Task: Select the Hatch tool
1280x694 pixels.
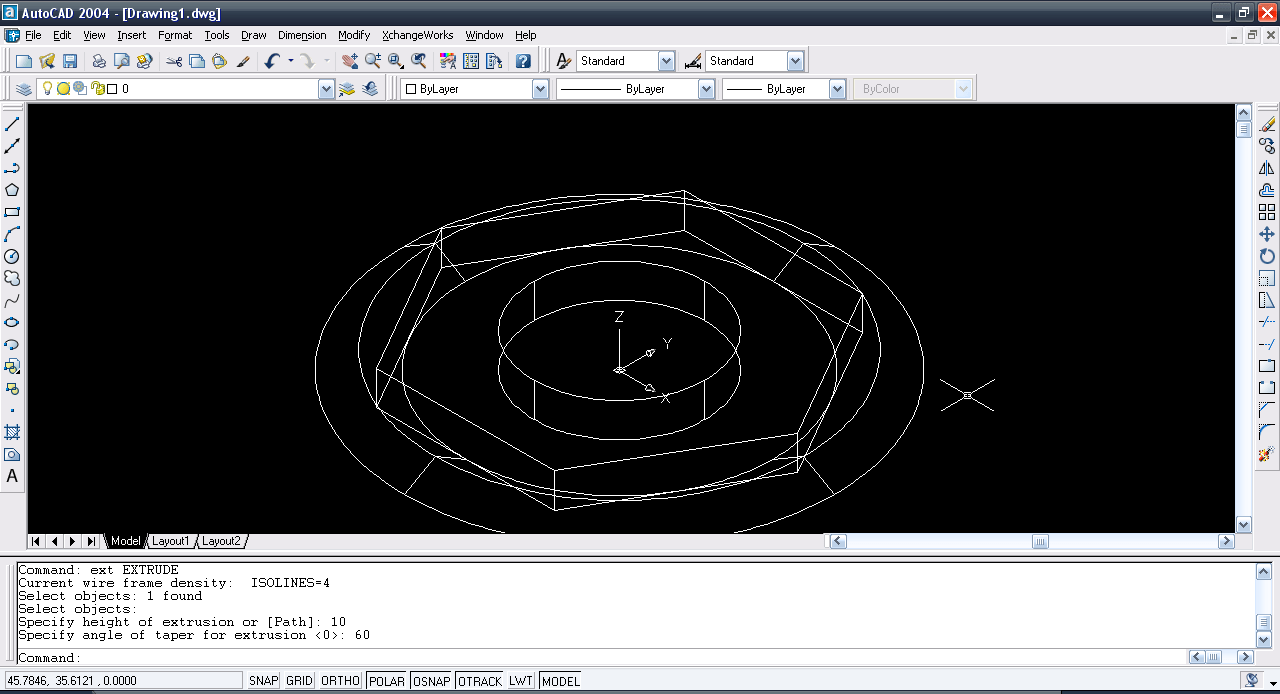Action: point(12,432)
